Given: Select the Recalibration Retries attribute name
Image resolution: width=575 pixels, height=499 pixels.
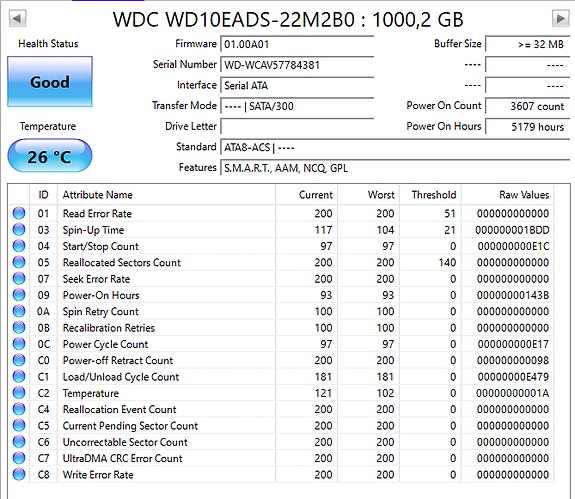Looking at the screenshot, I should pyautogui.click(x=109, y=328).
